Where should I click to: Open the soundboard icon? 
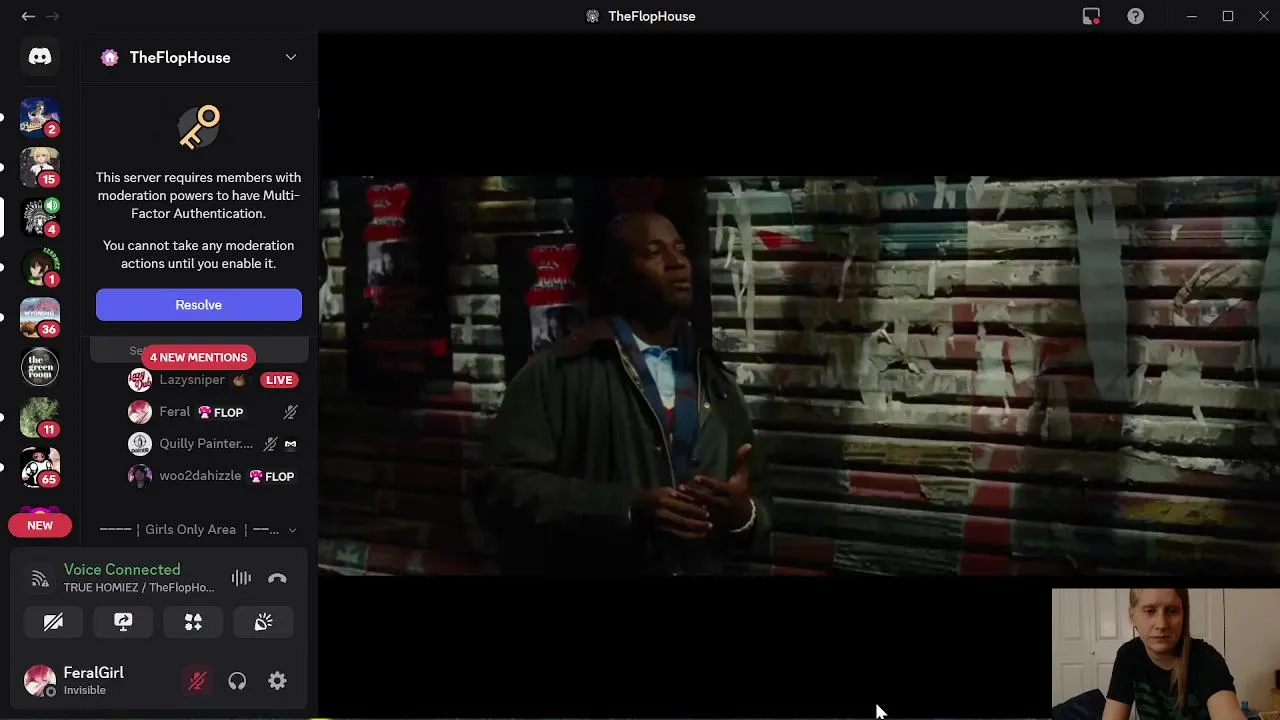(263, 622)
